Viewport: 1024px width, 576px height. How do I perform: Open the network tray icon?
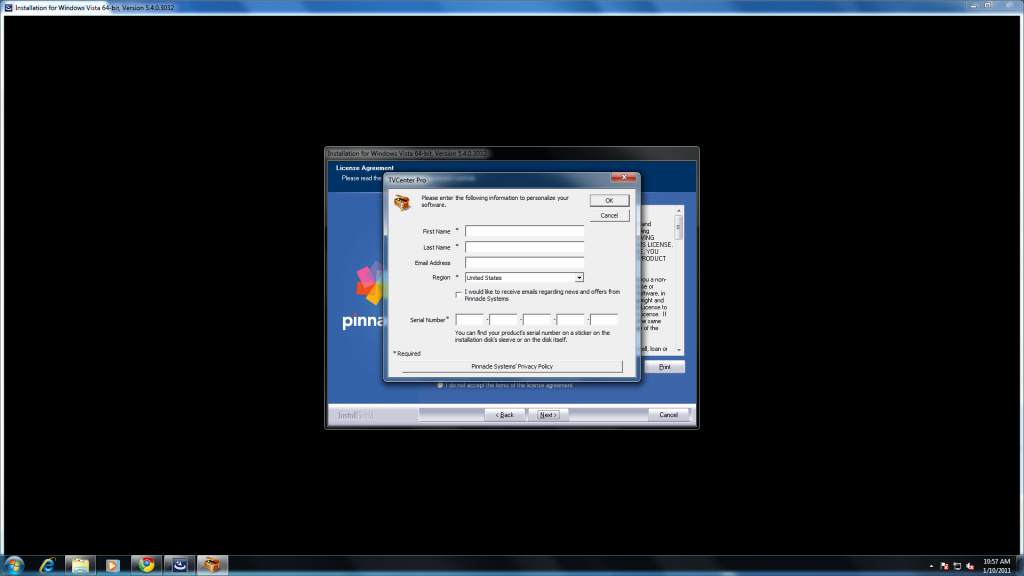click(x=957, y=566)
